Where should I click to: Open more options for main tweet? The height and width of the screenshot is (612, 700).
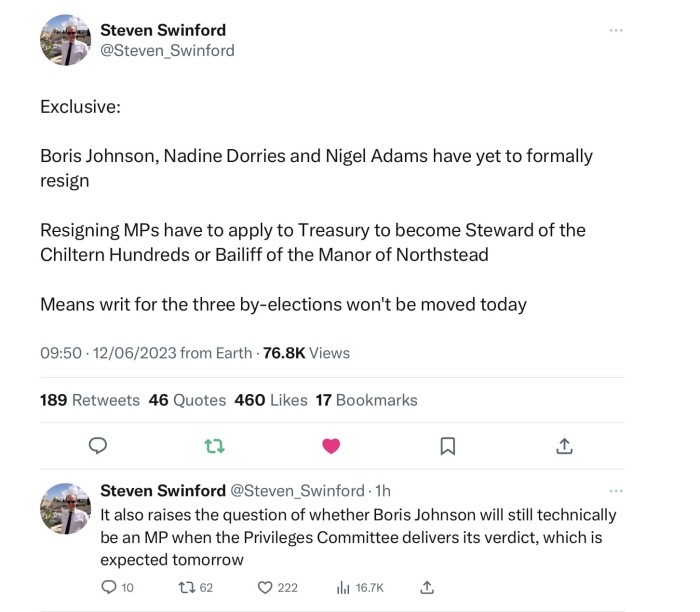616,30
